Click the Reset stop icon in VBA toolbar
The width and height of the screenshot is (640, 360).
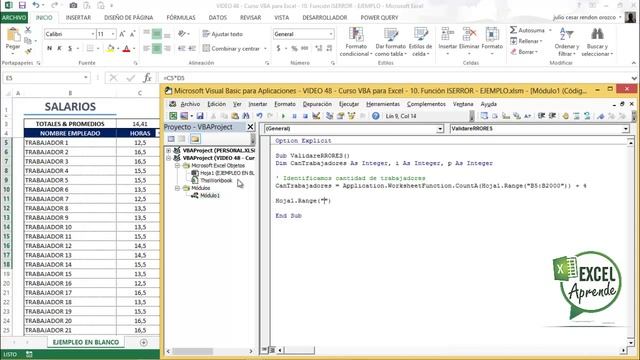305,116
